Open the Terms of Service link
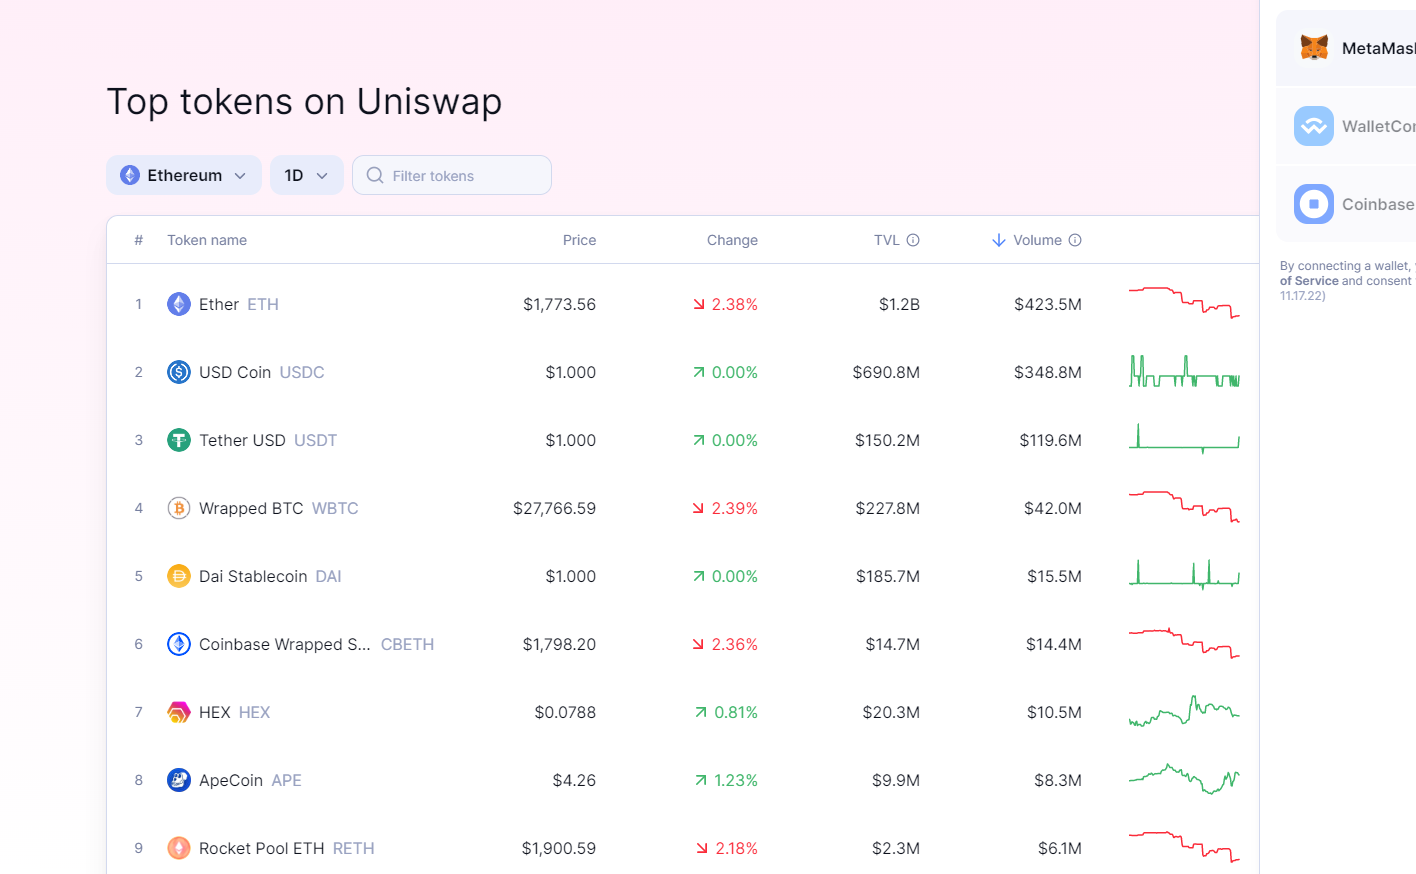Screen dimensions: 1416x874 click(1309, 281)
